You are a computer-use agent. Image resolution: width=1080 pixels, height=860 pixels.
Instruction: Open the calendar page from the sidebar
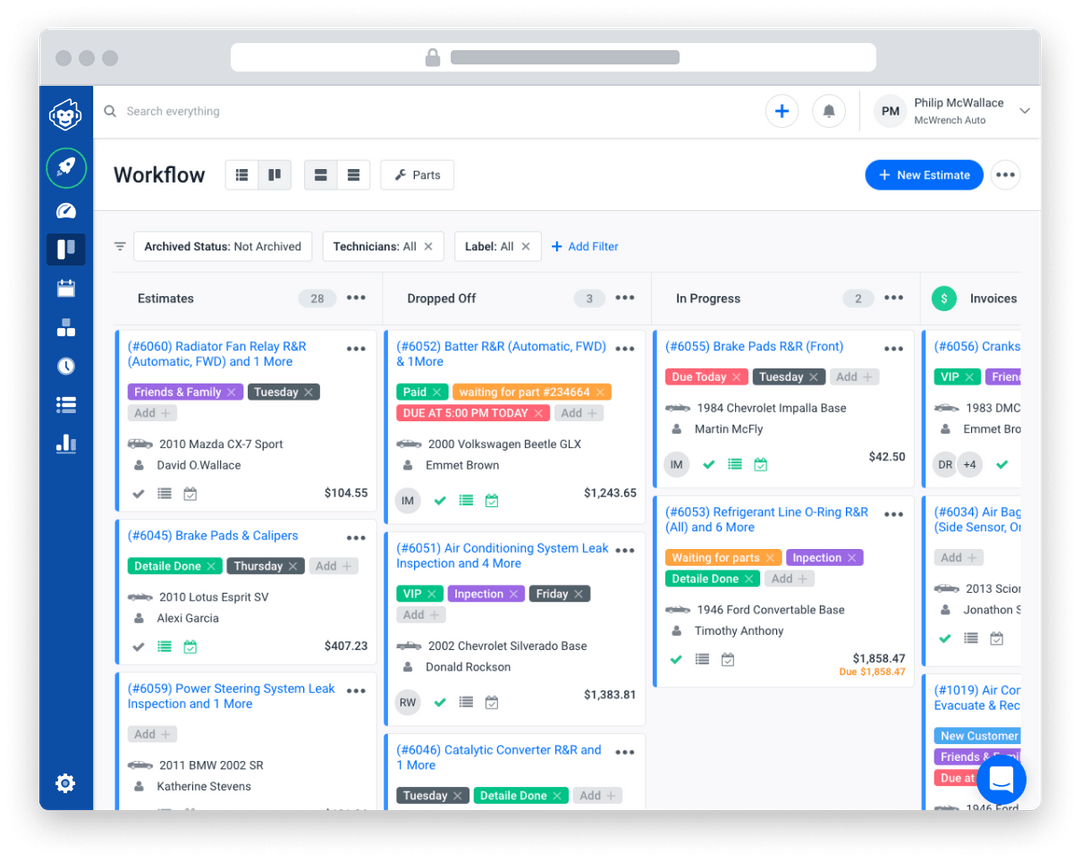point(65,287)
